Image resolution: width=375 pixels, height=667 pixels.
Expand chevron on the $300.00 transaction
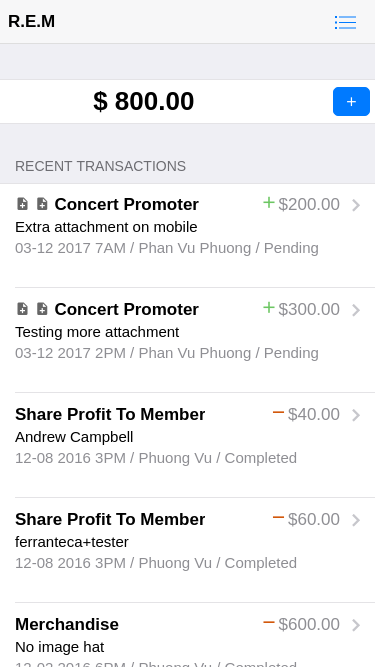coord(356,310)
